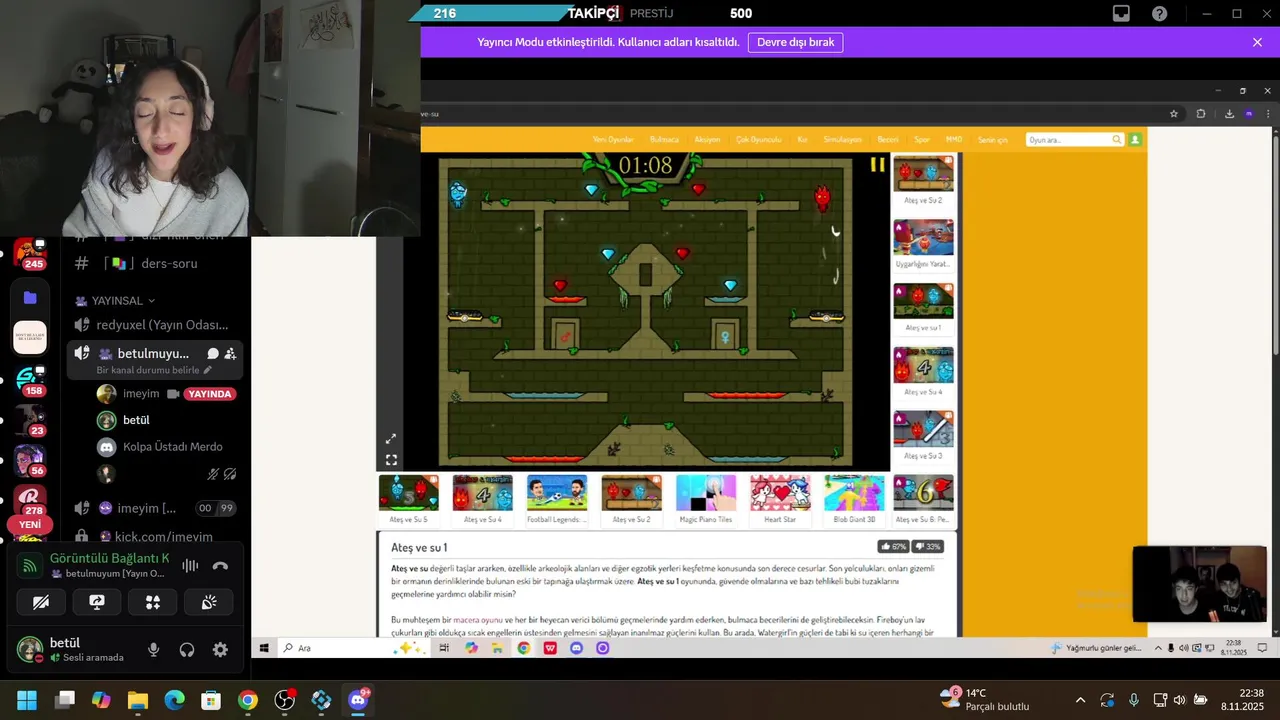Open Simülasyon category
The image size is (1280, 720).
[x=842, y=140]
